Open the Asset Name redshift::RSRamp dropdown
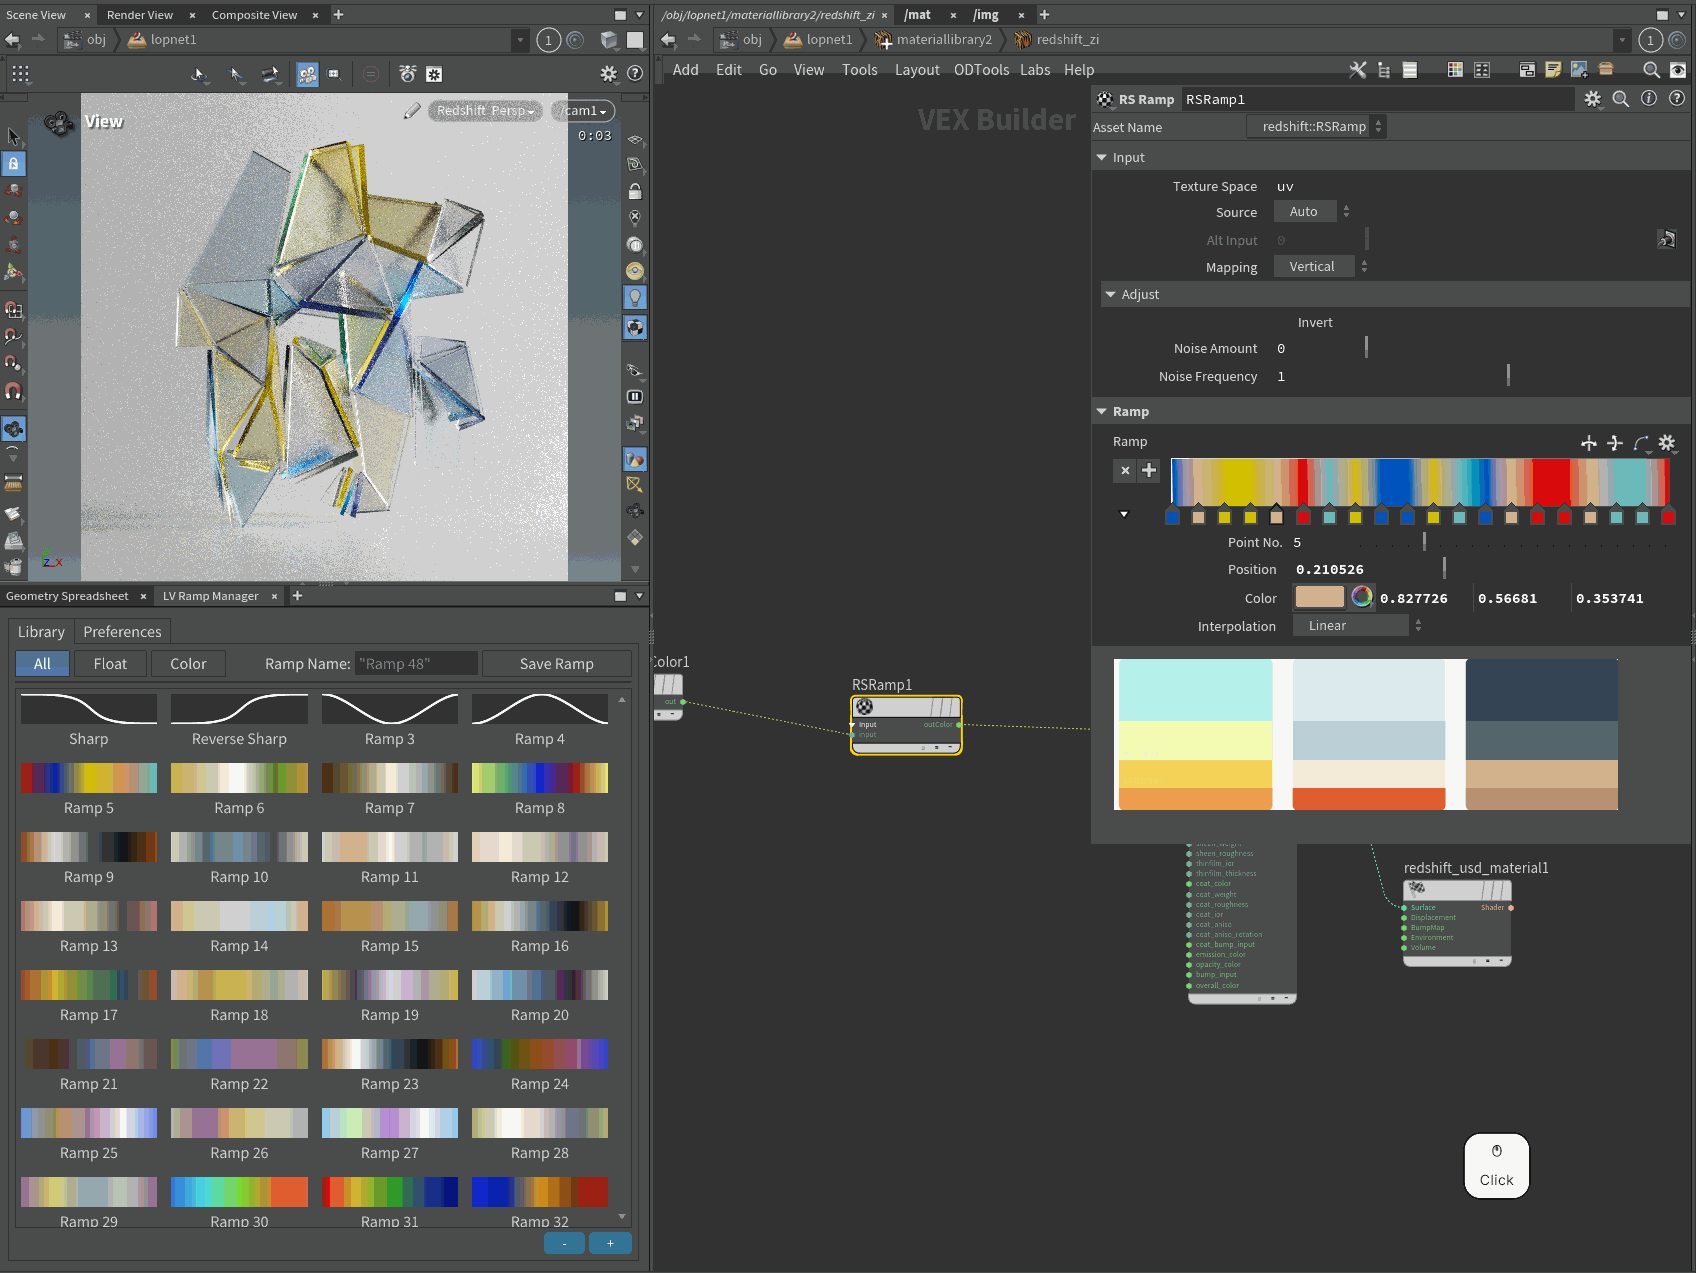 tap(1316, 127)
